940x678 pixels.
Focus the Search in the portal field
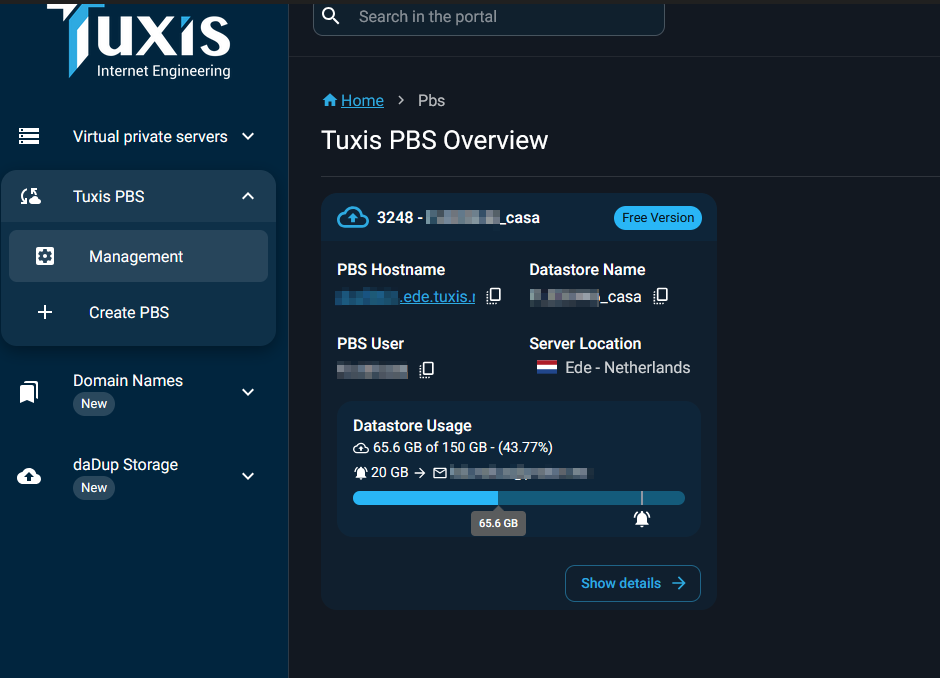489,17
